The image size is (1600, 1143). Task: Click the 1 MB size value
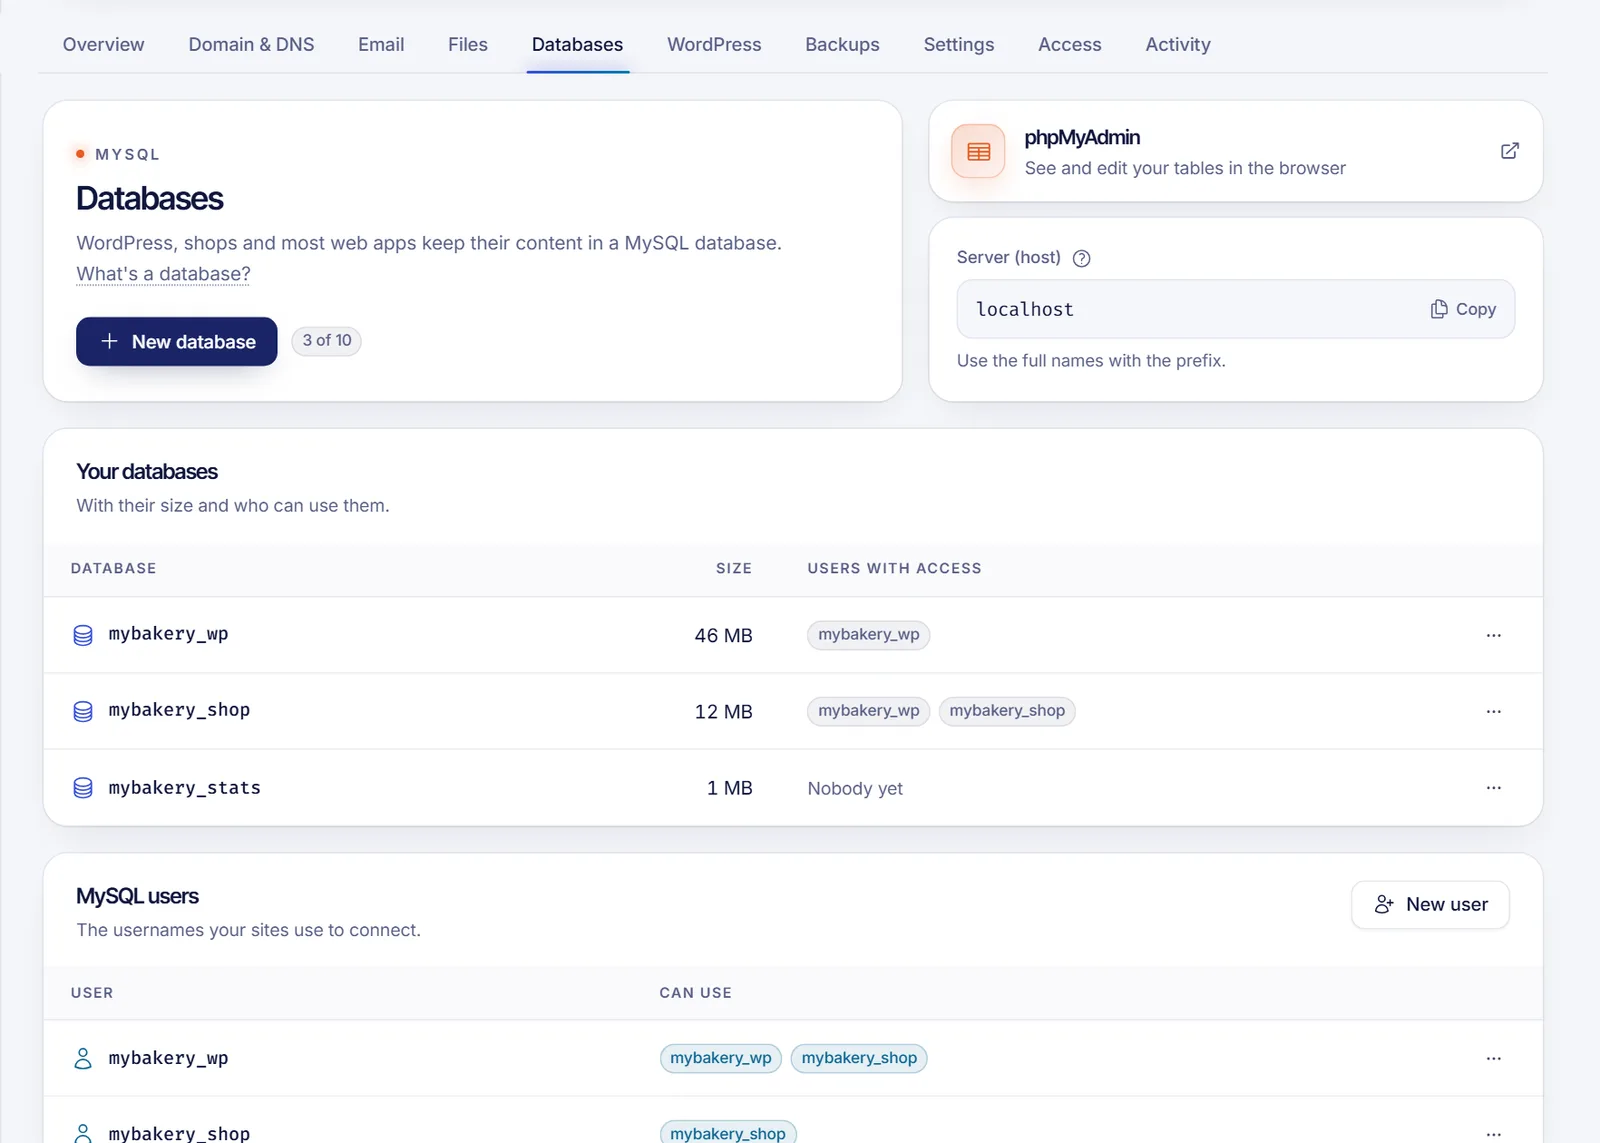[729, 788]
